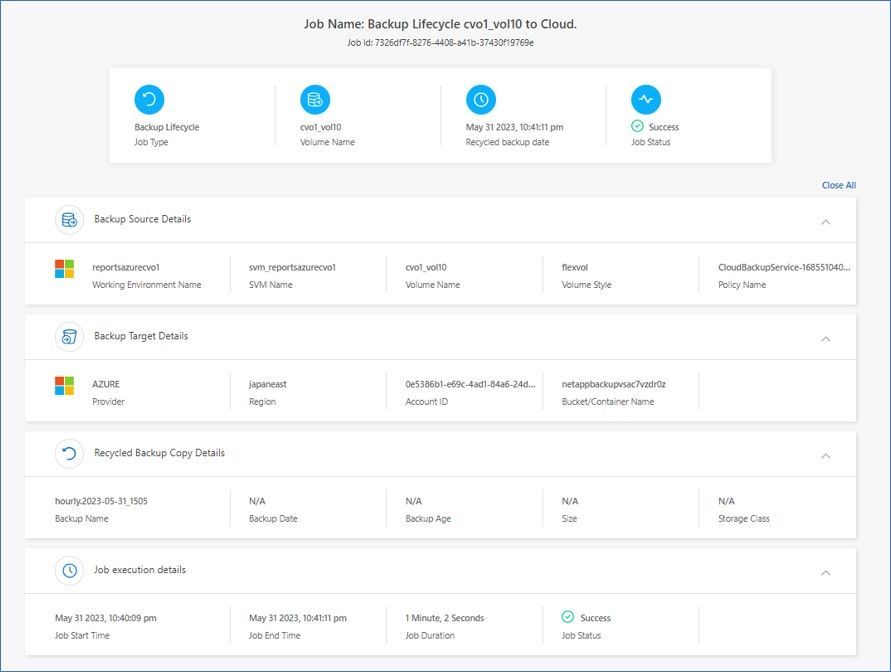Click the Backup Lifecycle job type icon
This screenshot has height=672, width=891.
[x=149, y=100]
